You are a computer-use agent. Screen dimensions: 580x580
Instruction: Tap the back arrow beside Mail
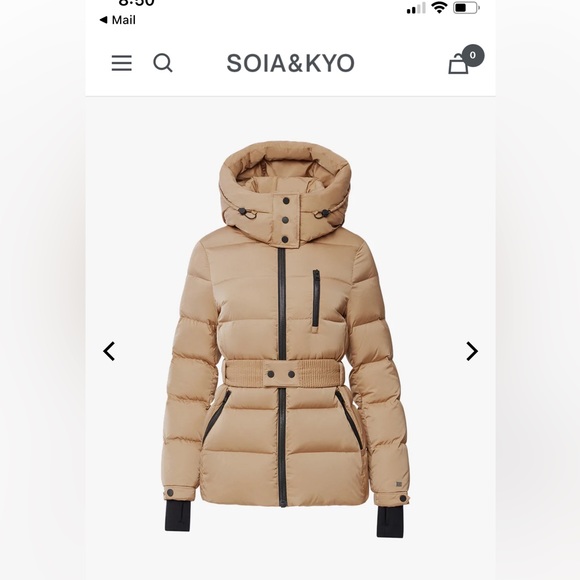tap(104, 20)
